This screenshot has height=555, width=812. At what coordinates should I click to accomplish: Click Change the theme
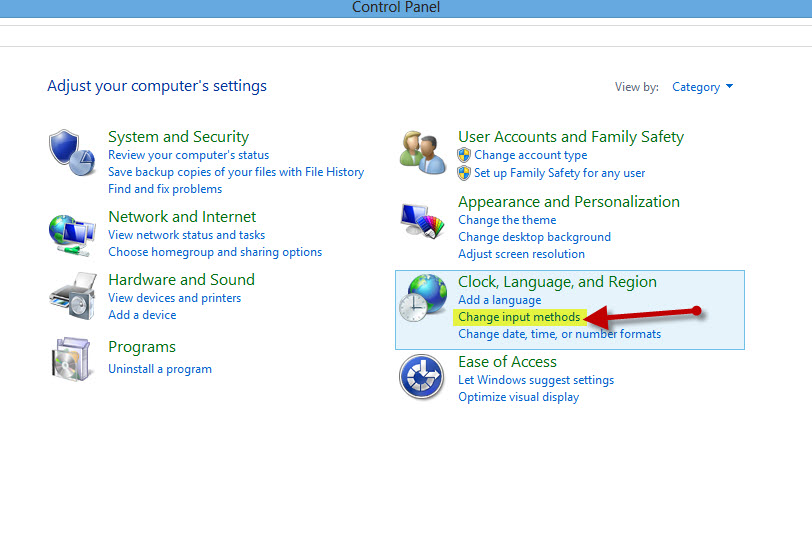507,220
